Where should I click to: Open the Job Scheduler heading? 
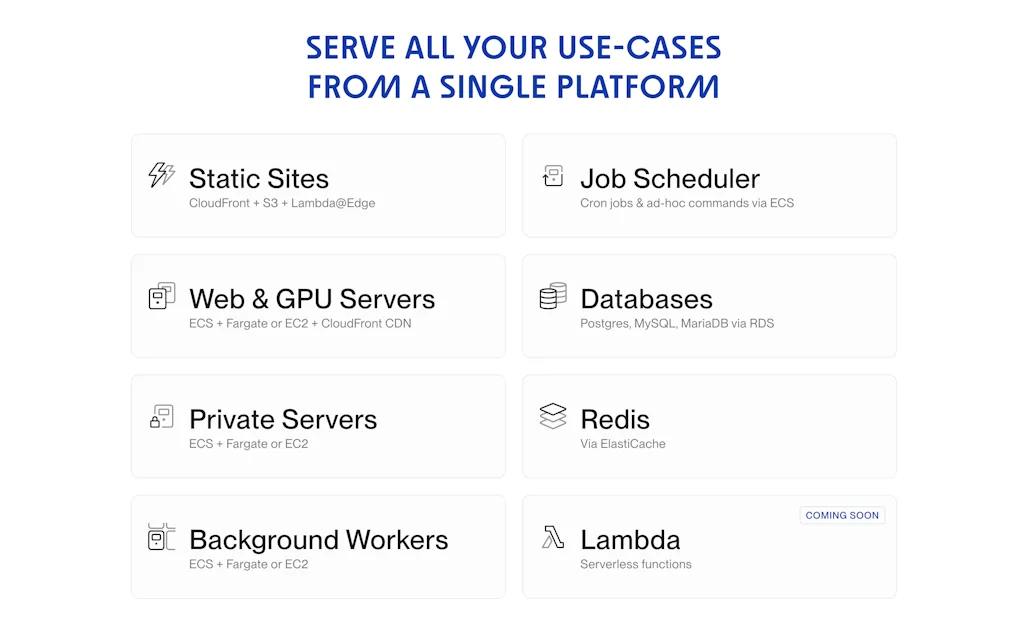click(670, 179)
